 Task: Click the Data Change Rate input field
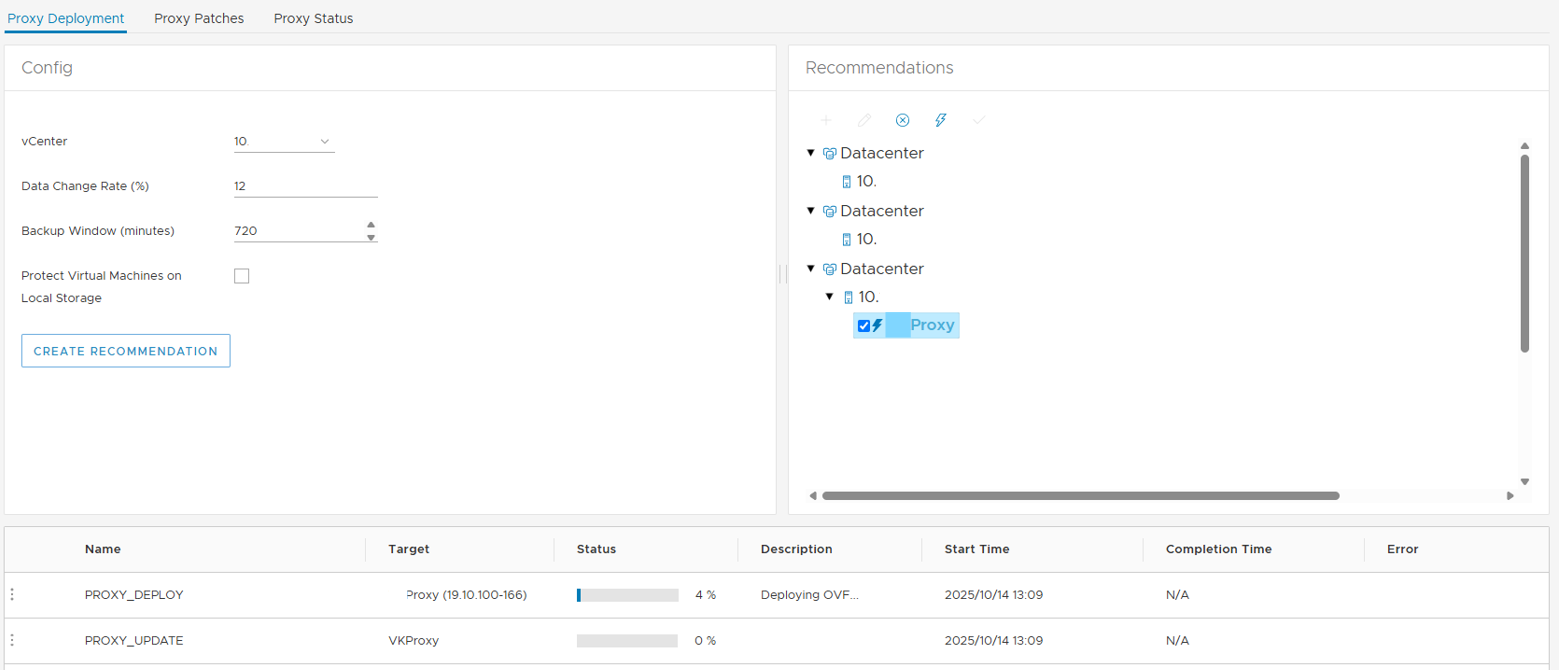coord(305,186)
